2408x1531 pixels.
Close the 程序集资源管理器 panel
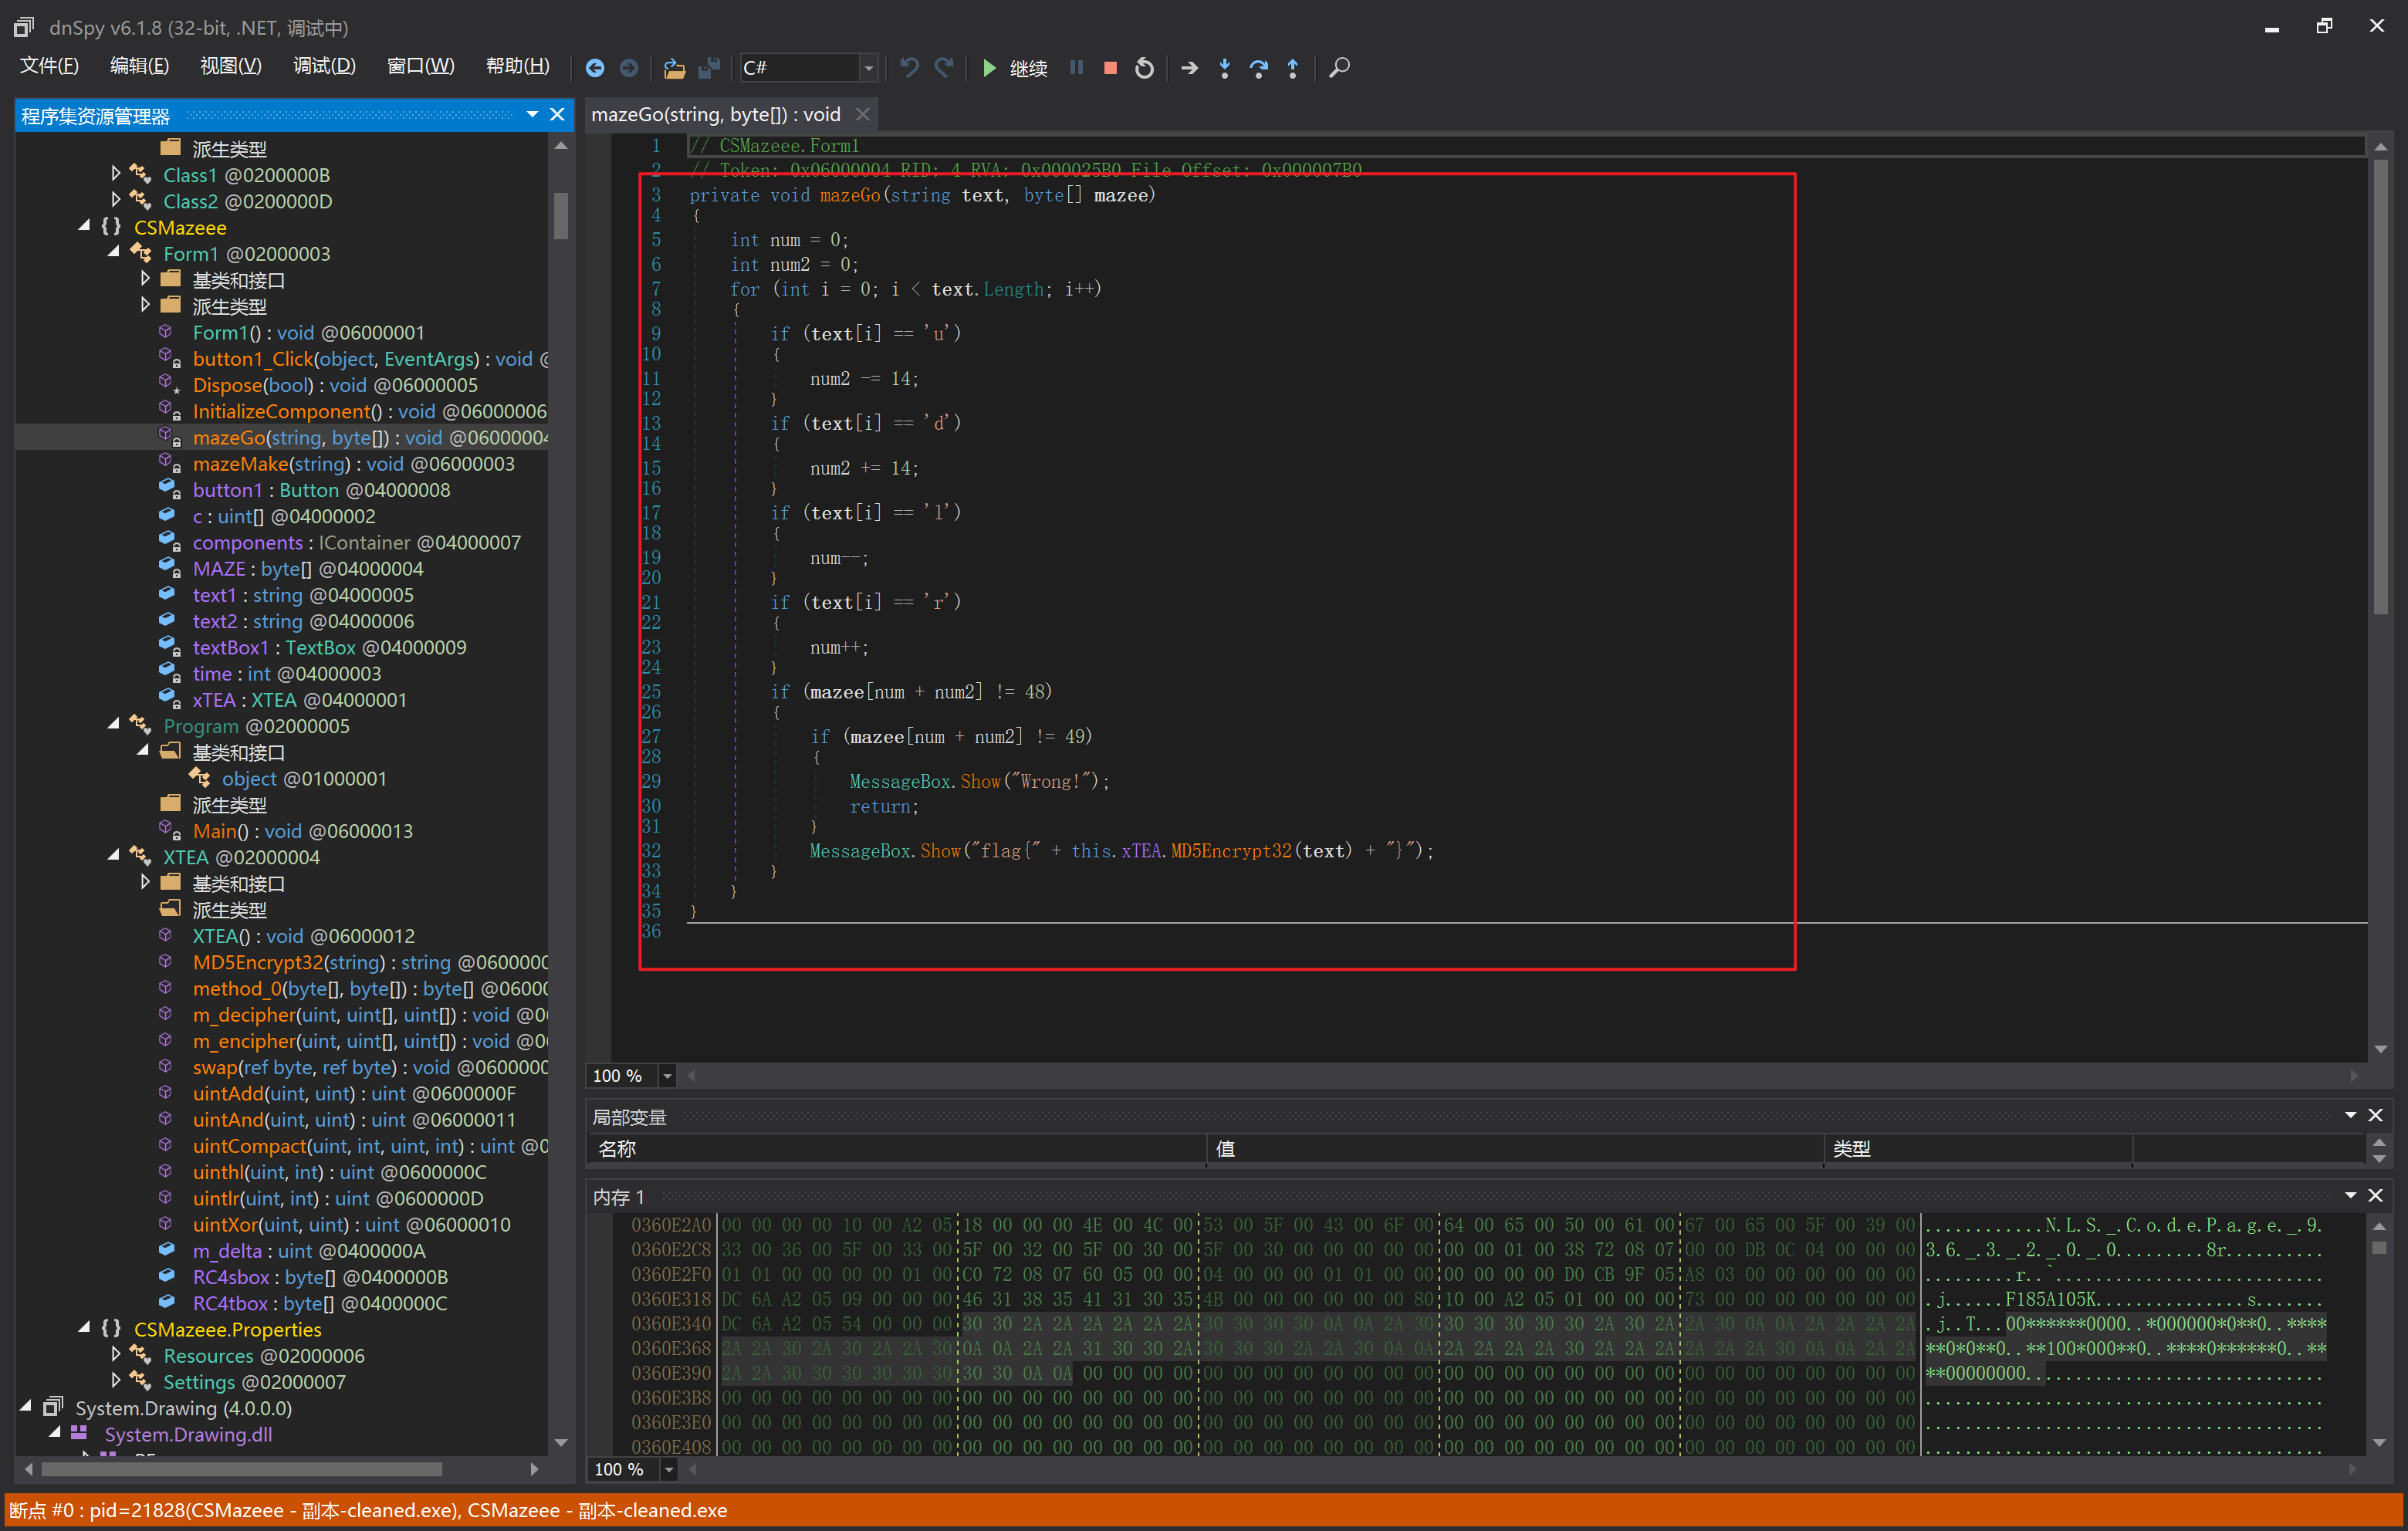(x=557, y=115)
